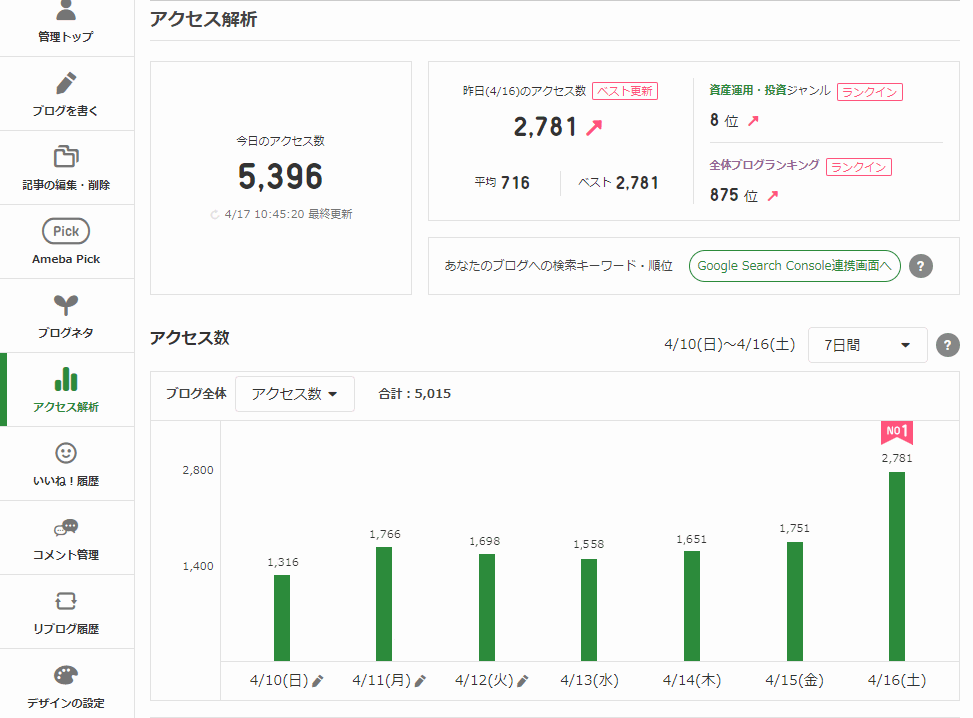Click the 4/16(土) bar

pos(897,567)
